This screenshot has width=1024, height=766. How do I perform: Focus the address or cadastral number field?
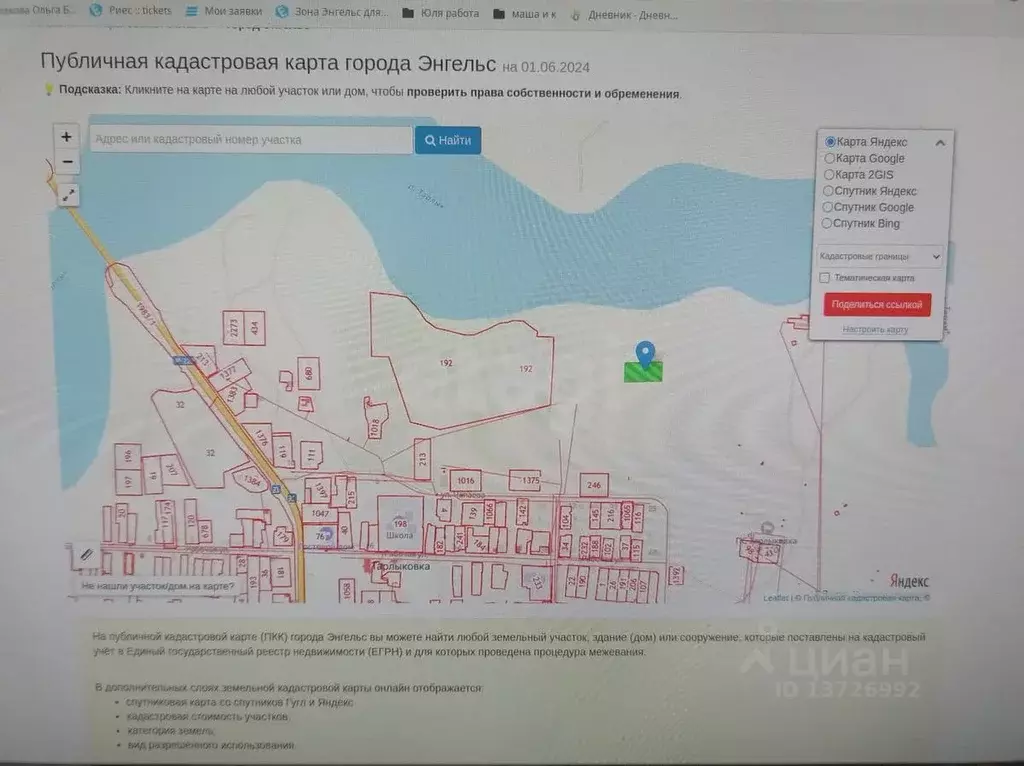coord(251,140)
